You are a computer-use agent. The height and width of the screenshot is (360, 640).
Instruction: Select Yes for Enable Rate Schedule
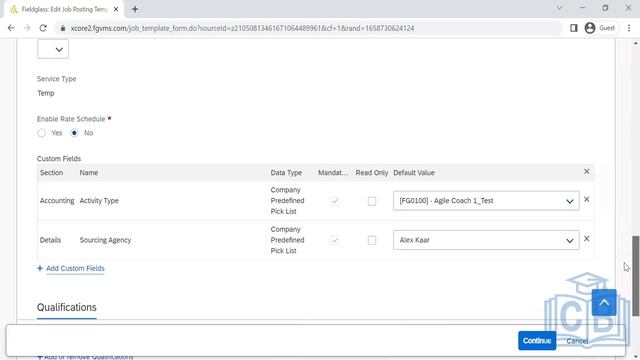pos(42,133)
